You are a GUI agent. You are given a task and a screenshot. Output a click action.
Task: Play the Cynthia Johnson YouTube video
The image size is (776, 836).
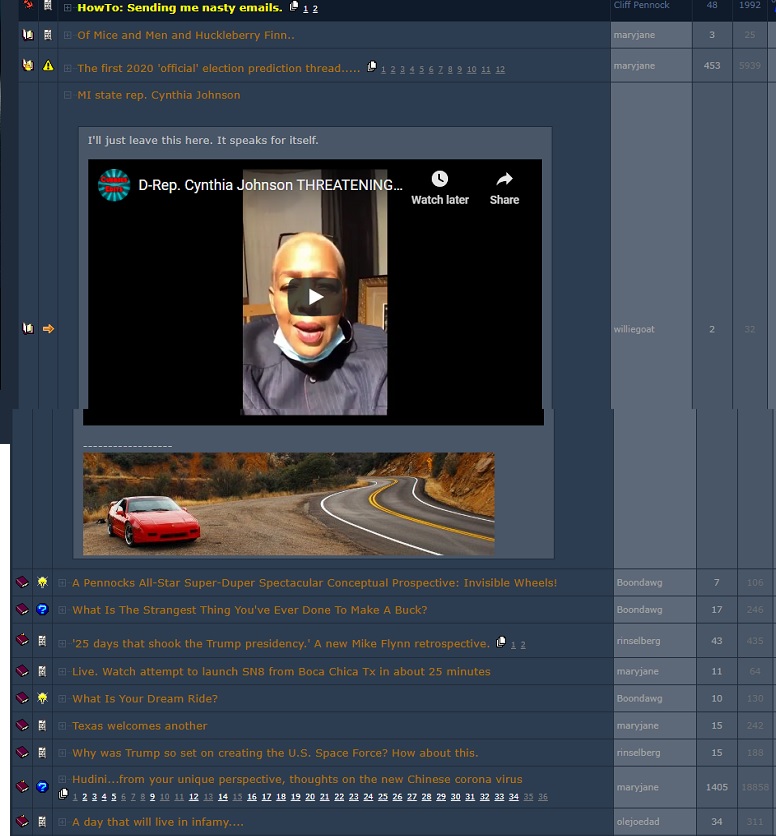click(x=315, y=297)
